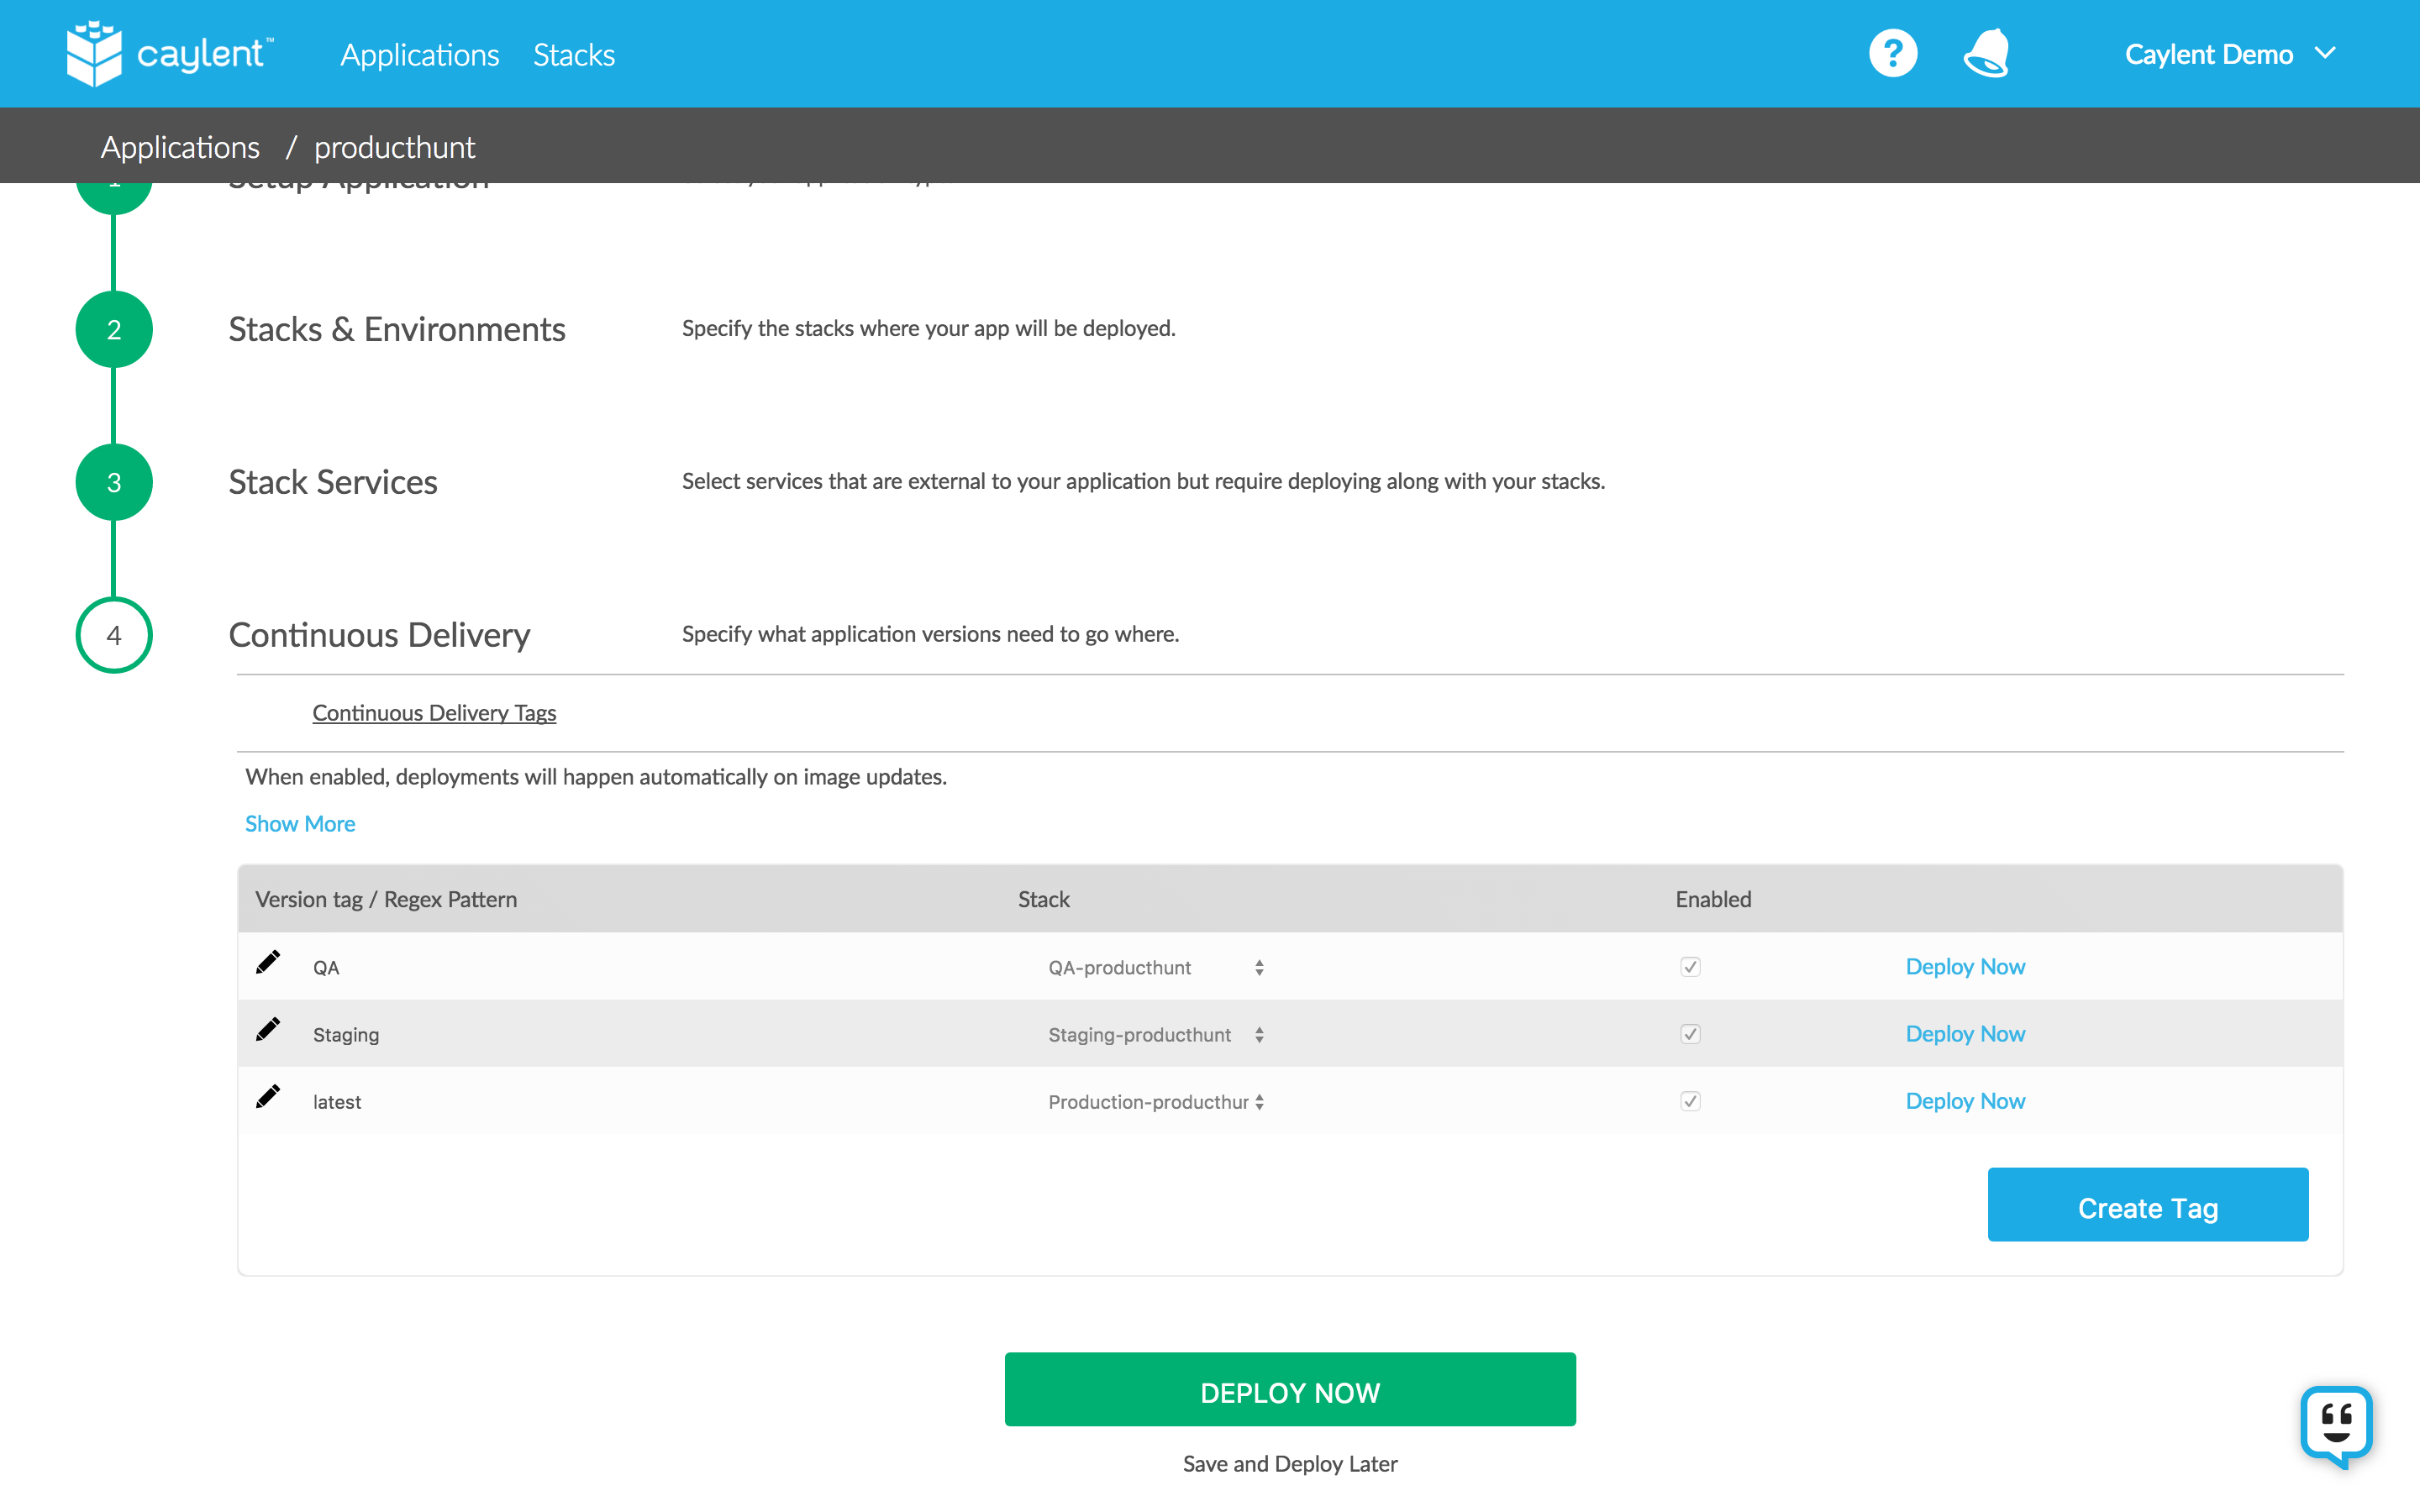Image resolution: width=2420 pixels, height=1512 pixels.
Task: Edit the latest tag with pencil icon
Action: coord(268,1097)
